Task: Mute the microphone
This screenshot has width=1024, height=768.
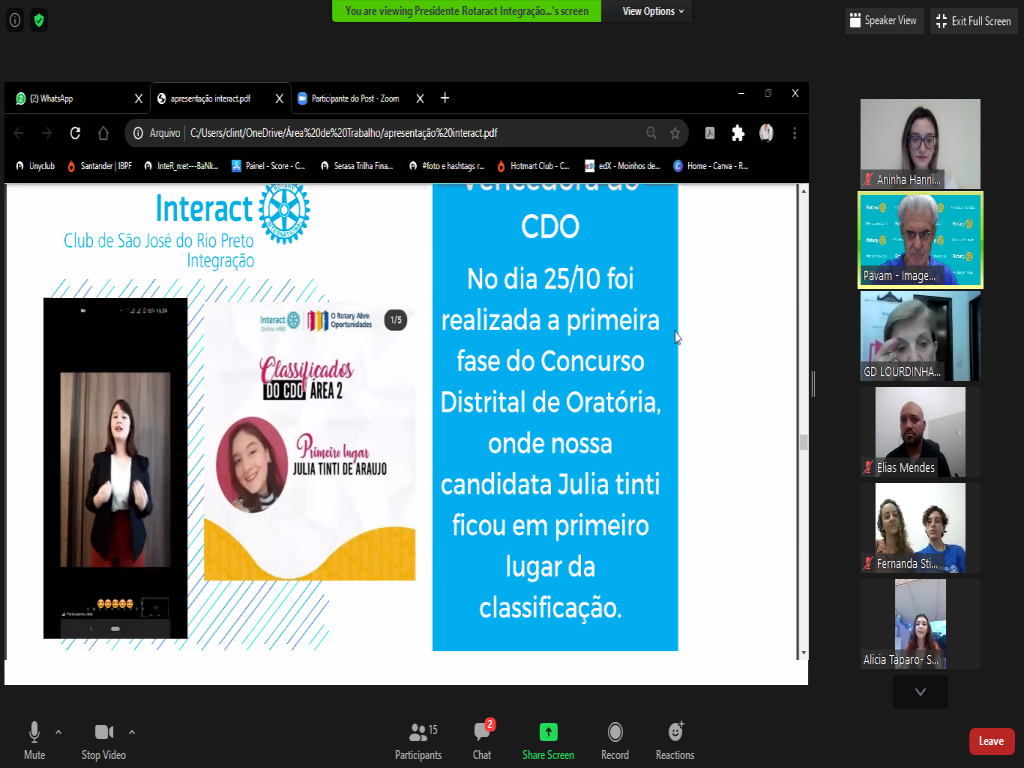Action: tap(35, 740)
